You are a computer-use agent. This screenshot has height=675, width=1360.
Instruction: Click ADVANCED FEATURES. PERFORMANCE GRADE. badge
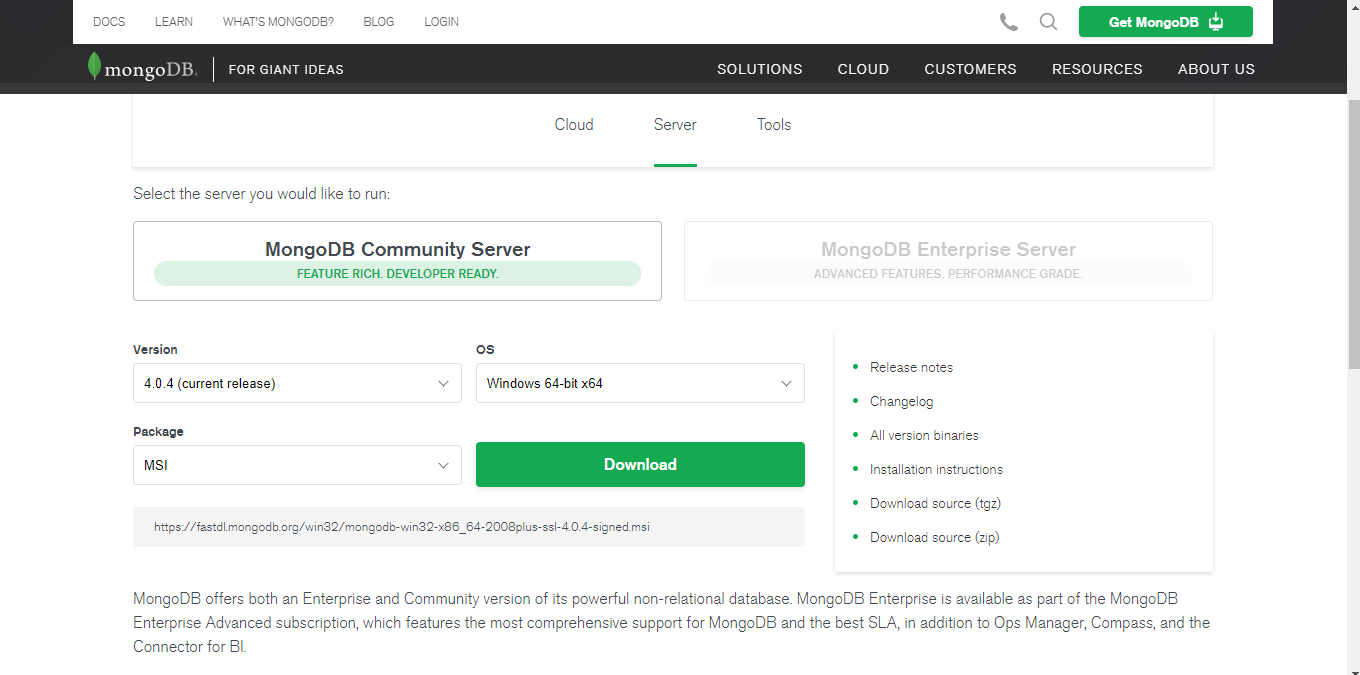click(x=948, y=274)
